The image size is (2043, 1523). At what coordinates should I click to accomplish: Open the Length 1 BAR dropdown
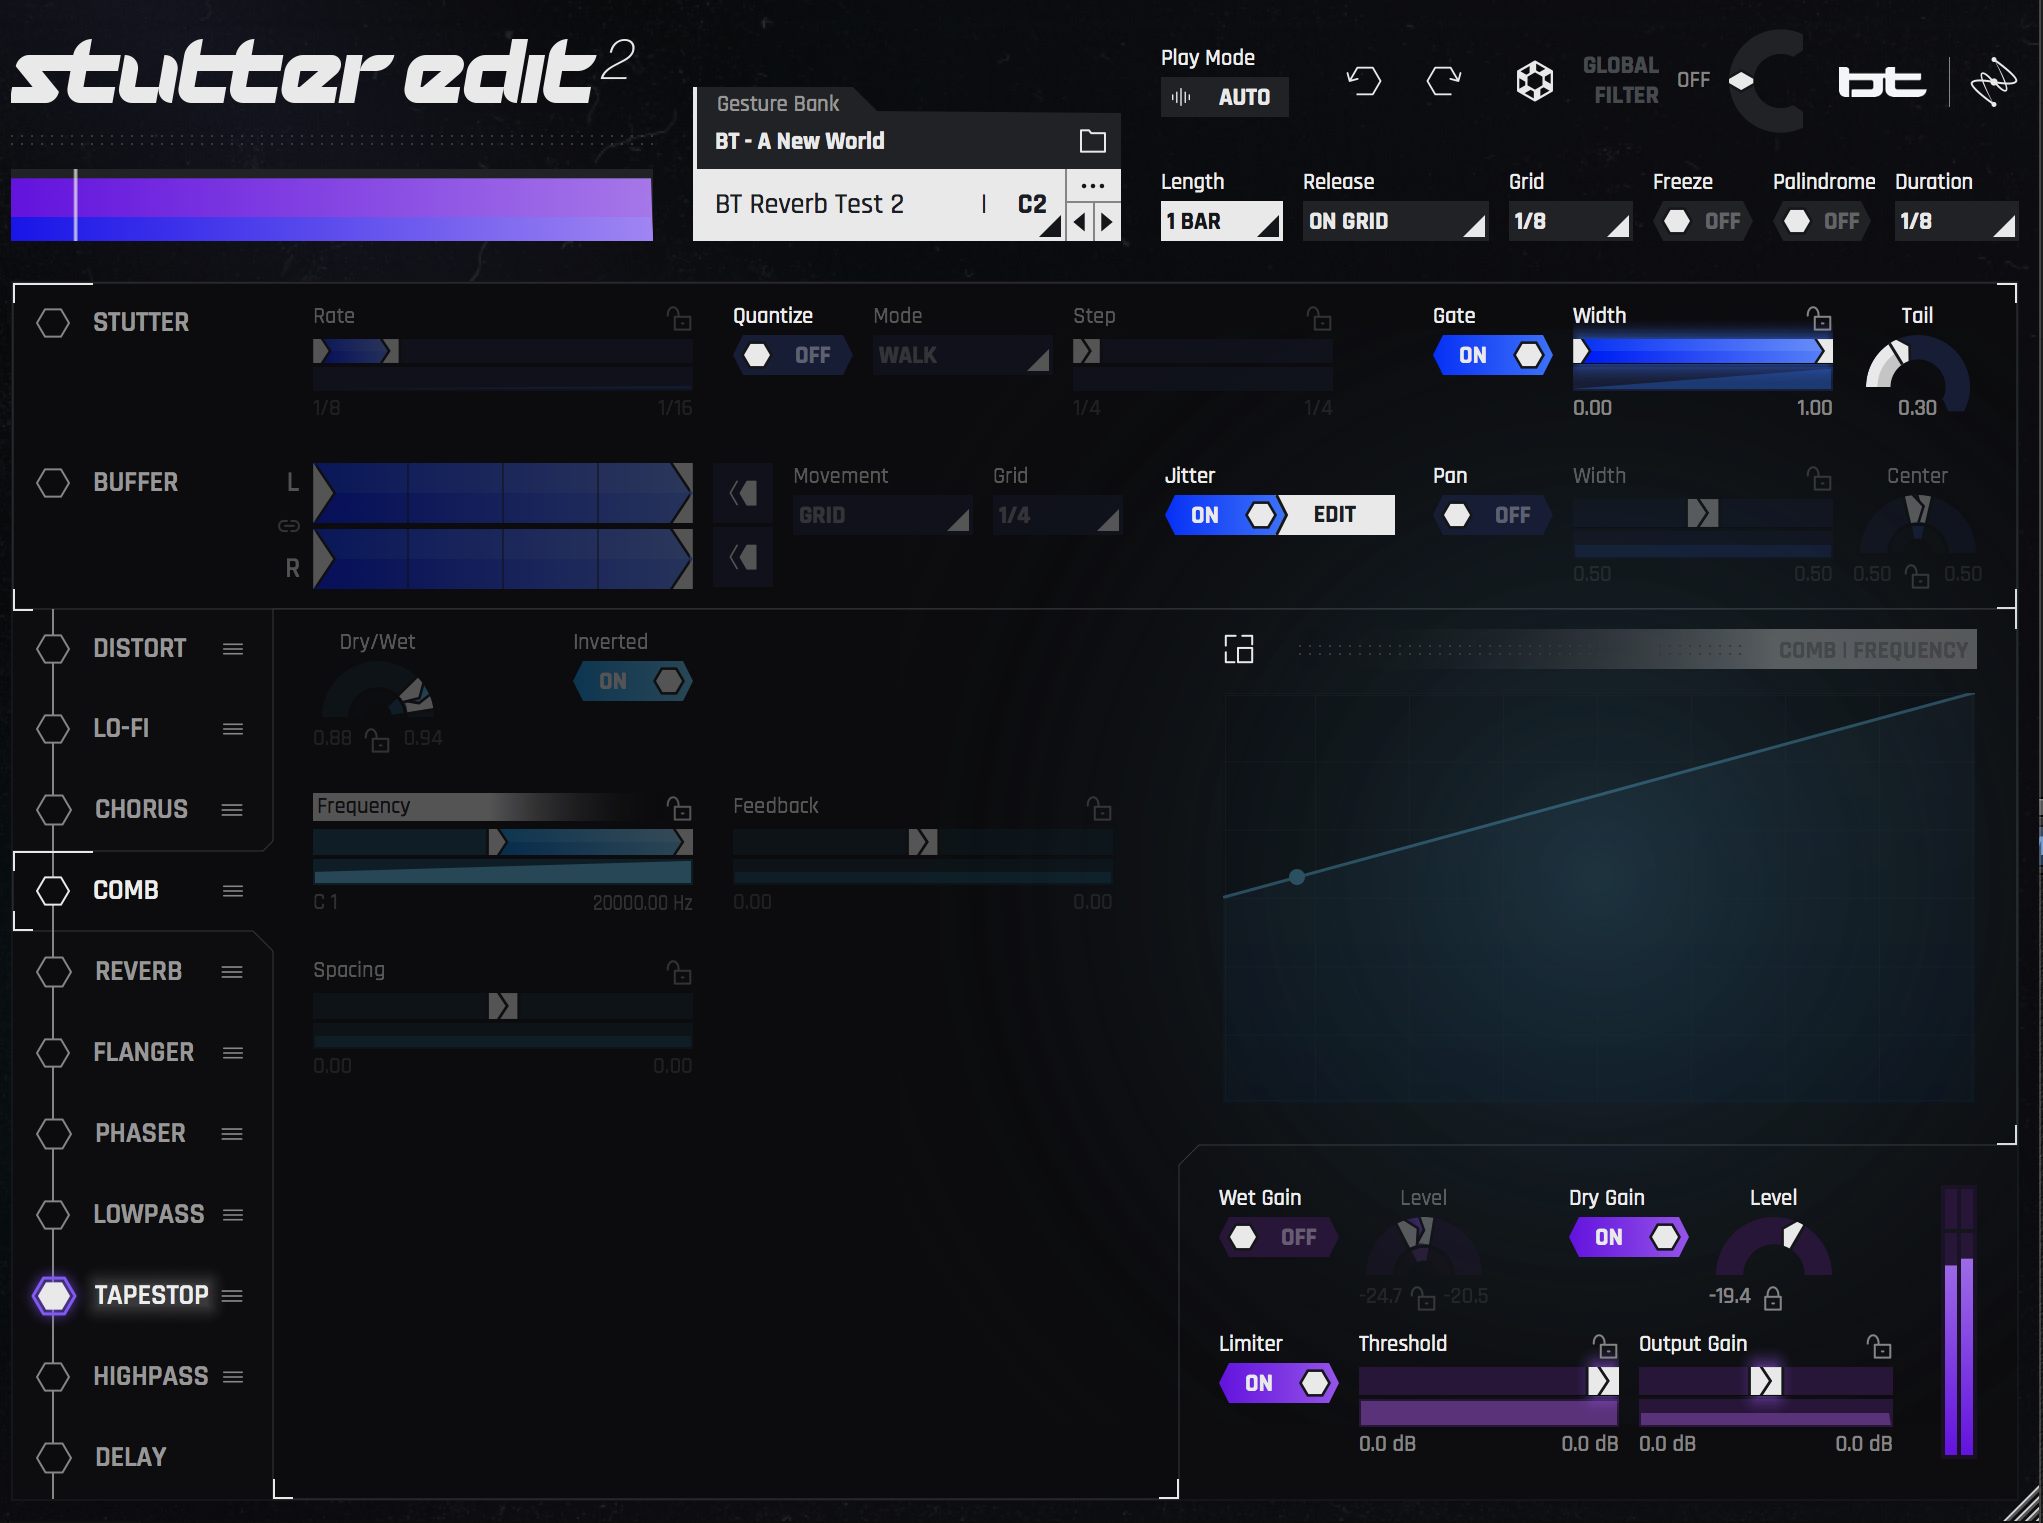pos(1221,221)
